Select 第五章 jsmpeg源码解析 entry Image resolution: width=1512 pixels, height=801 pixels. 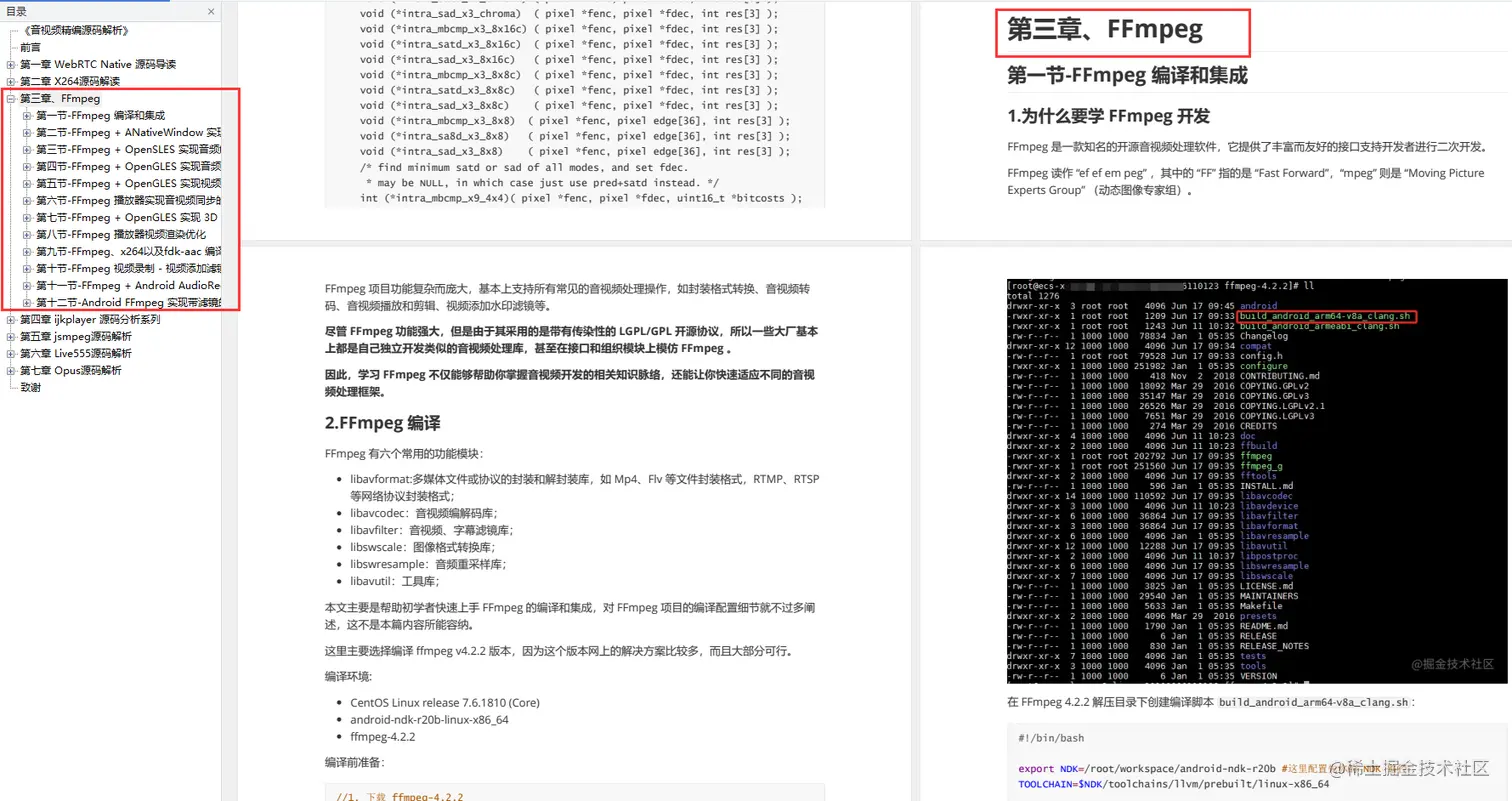76,337
